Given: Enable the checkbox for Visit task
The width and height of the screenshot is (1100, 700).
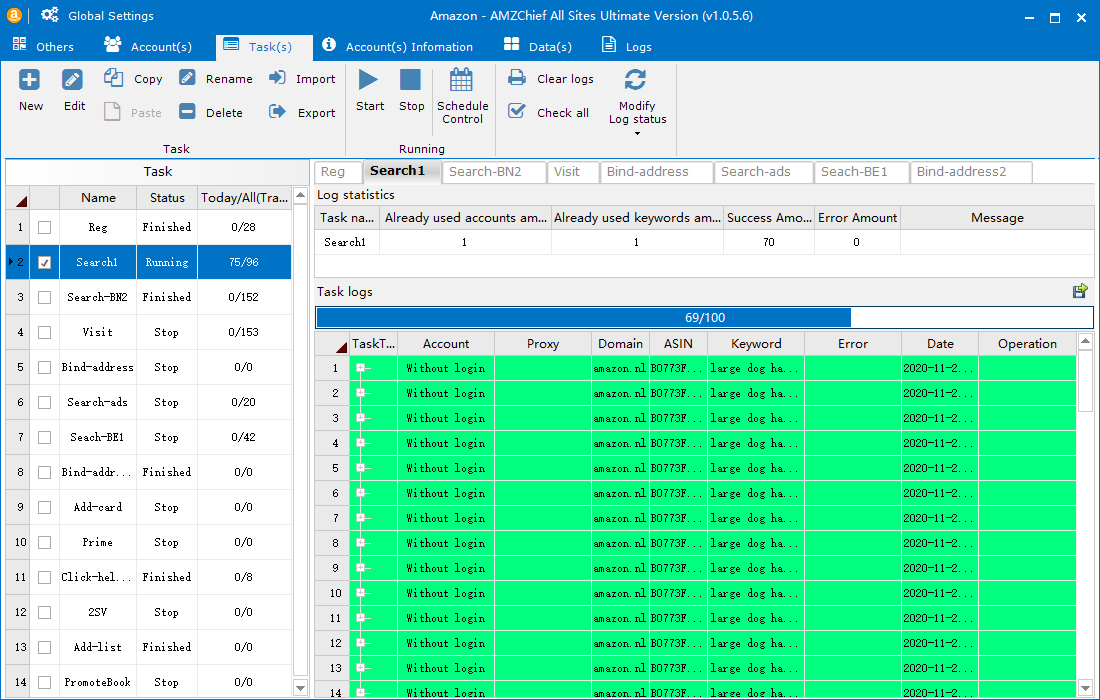Looking at the screenshot, I should pos(44,333).
